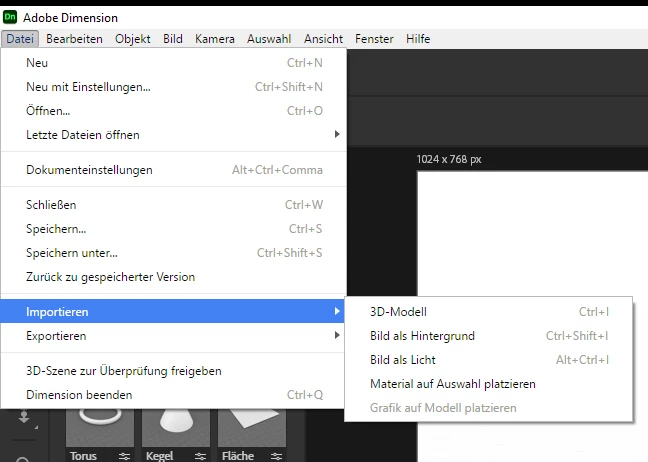Viewport: 648px width, 462px height.
Task: Open the Kamera menu
Action: (215, 39)
